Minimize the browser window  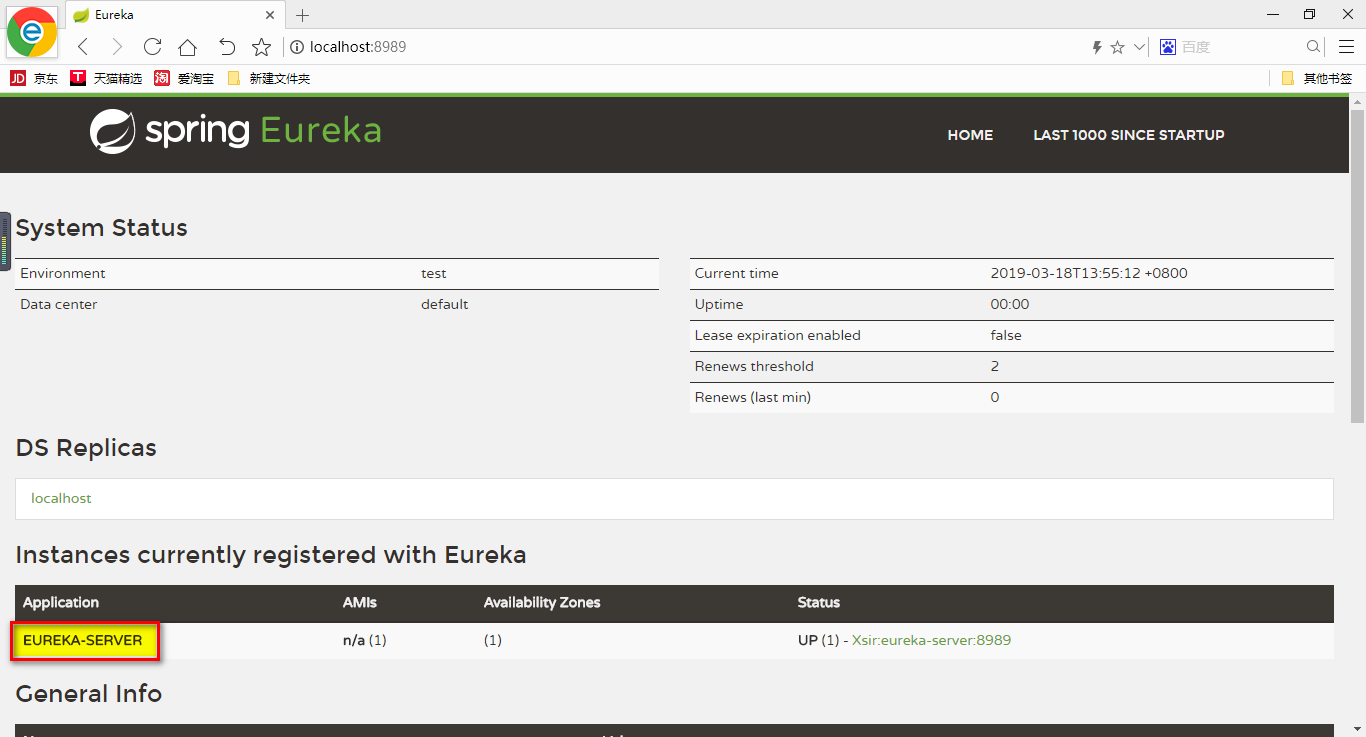[1273, 14]
